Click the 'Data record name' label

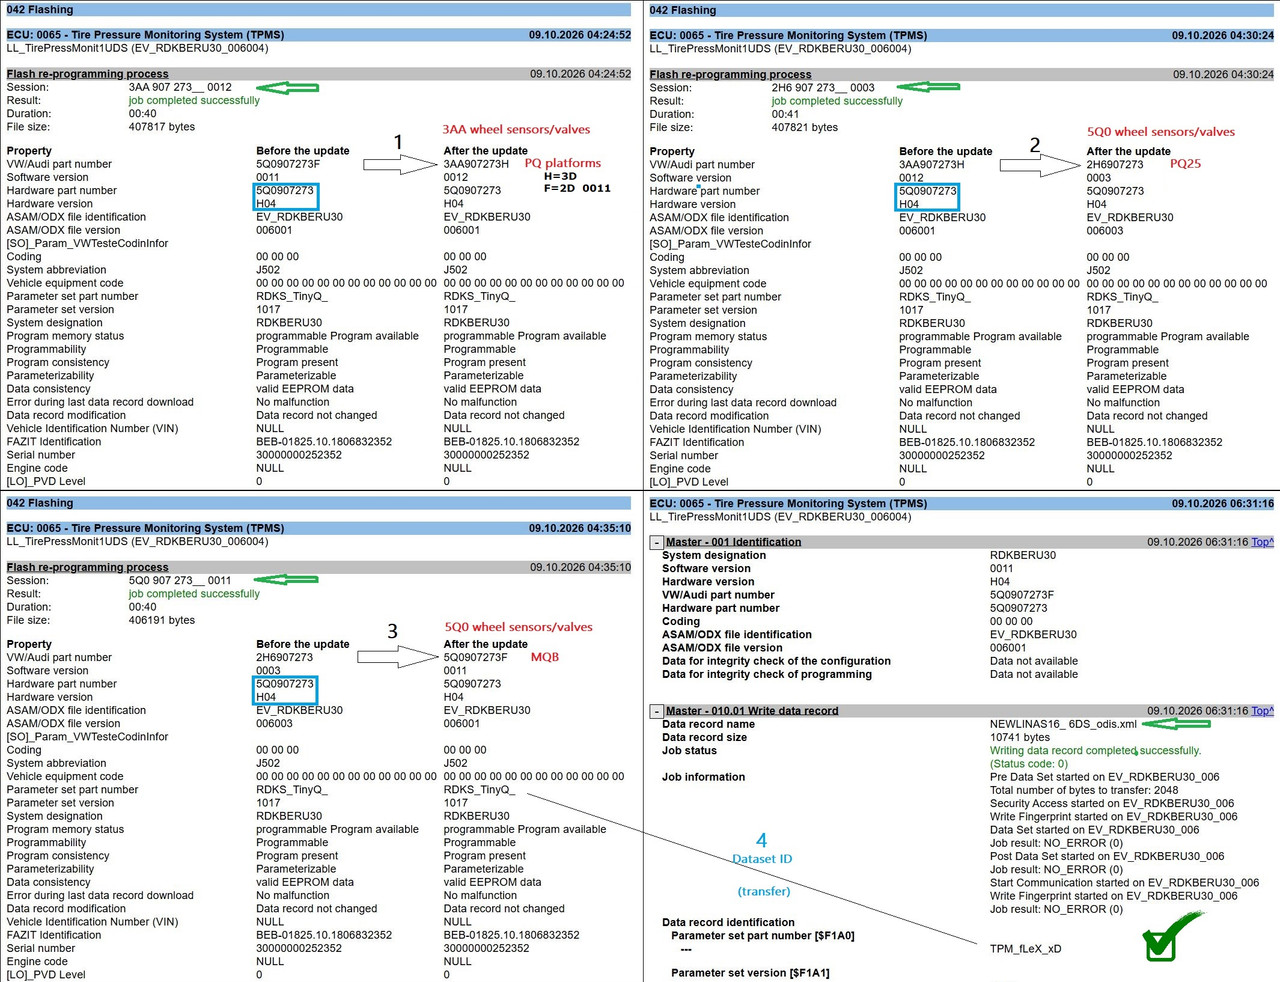tap(708, 725)
